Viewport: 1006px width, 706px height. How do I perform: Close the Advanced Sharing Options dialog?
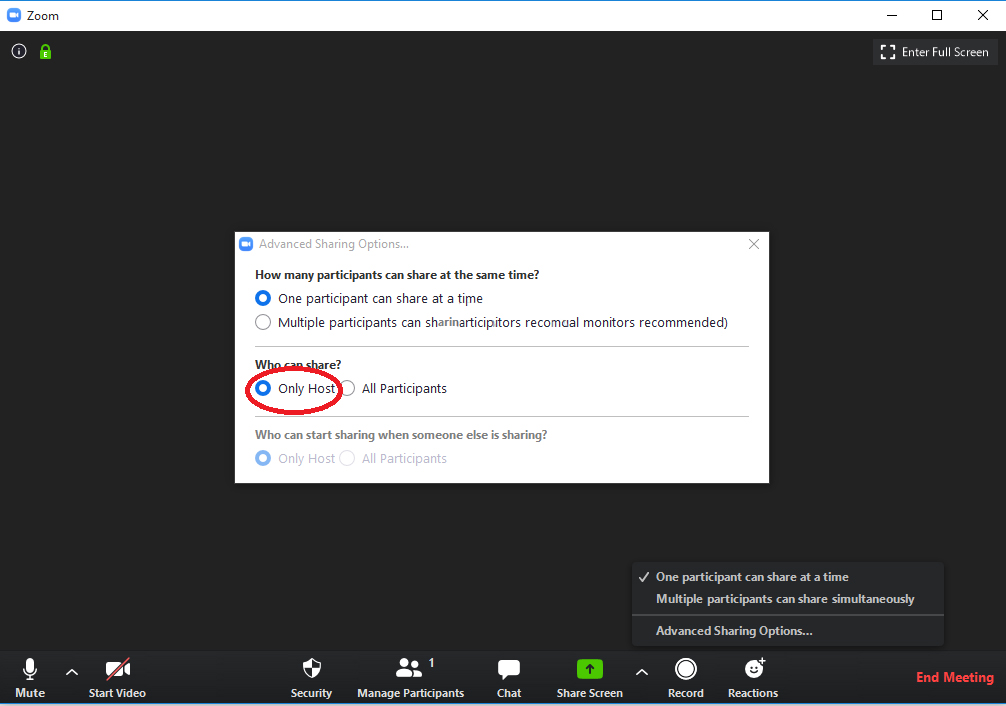click(754, 244)
